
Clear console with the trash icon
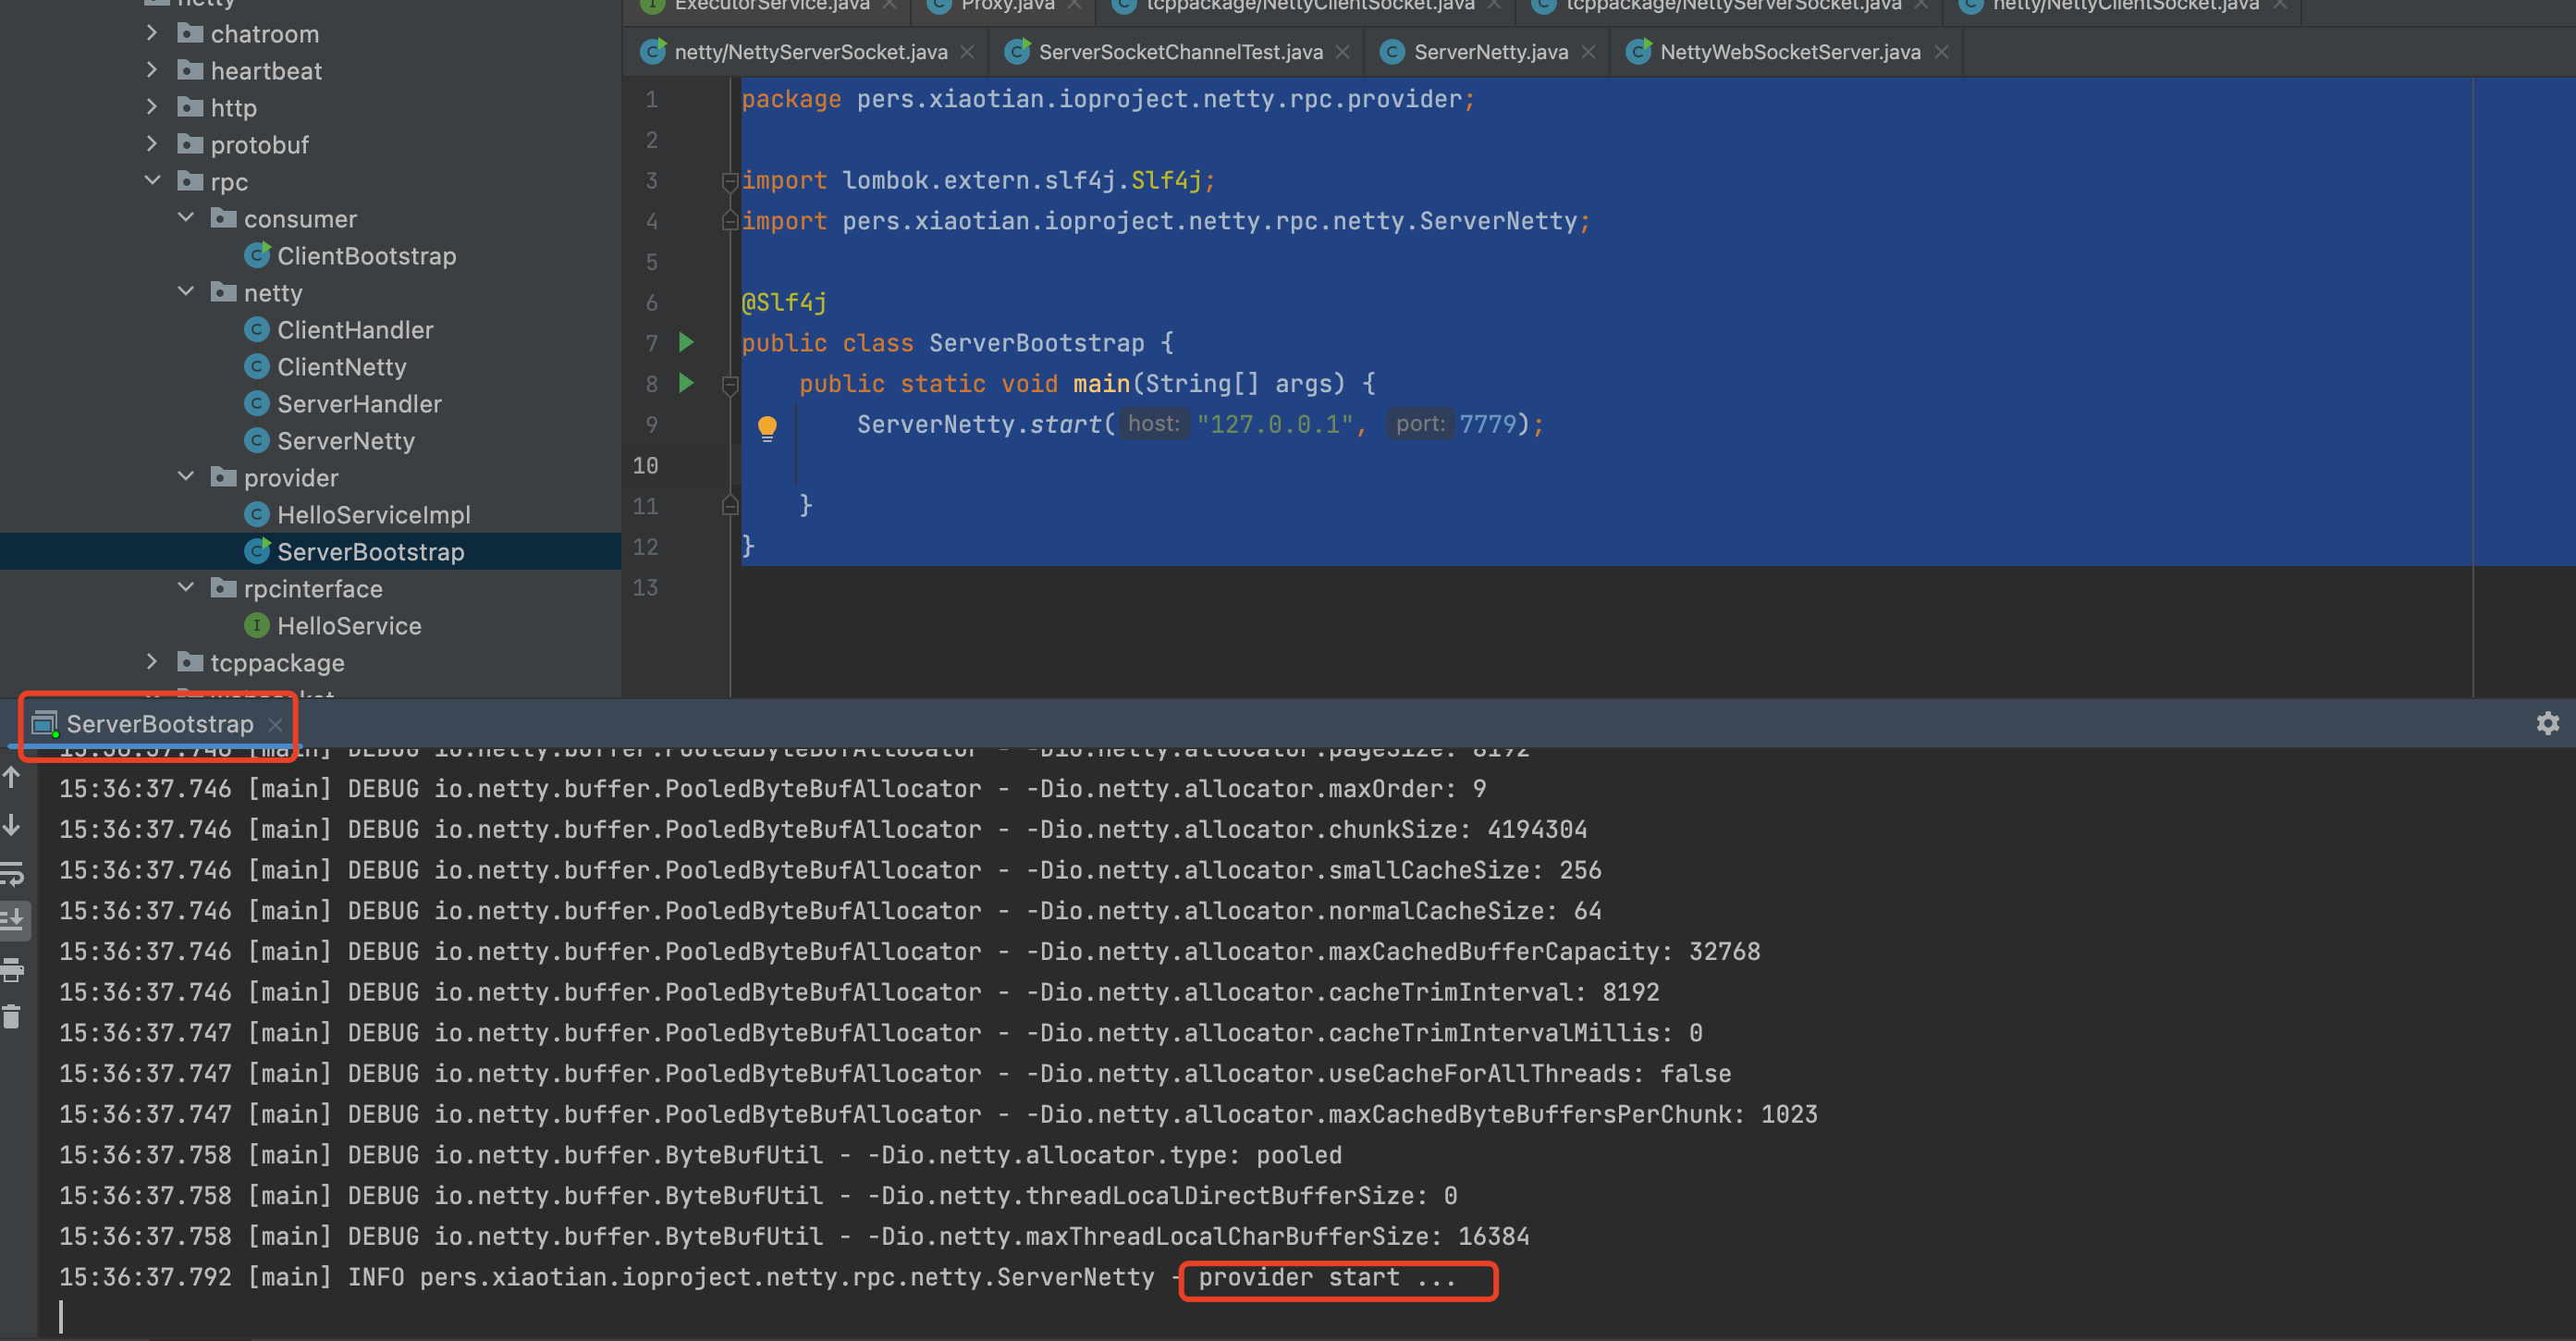(x=12, y=1017)
